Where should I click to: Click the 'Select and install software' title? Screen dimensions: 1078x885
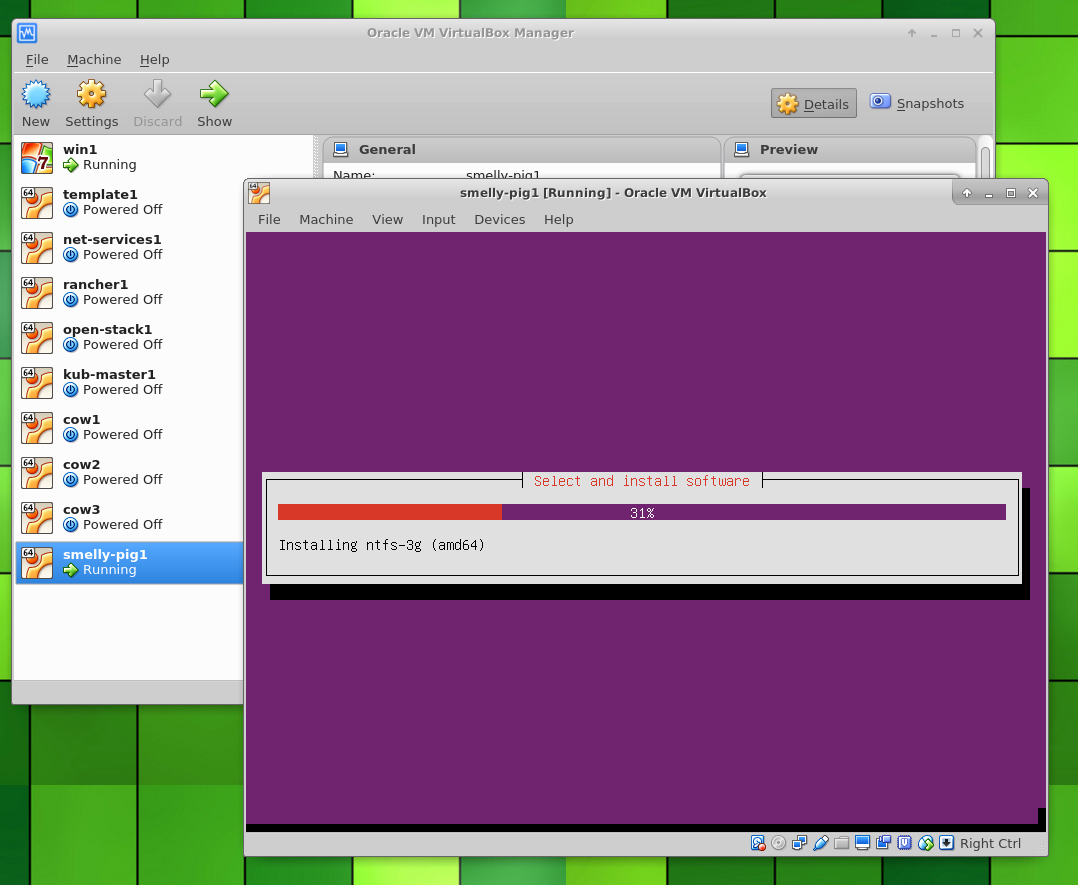pyautogui.click(x=641, y=481)
